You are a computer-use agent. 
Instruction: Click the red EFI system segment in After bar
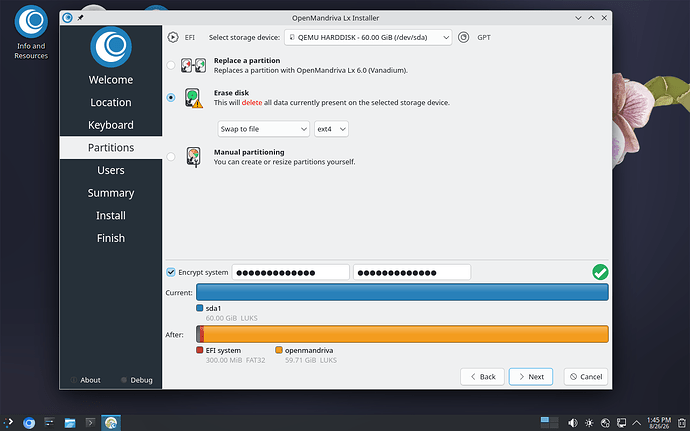tap(202, 334)
